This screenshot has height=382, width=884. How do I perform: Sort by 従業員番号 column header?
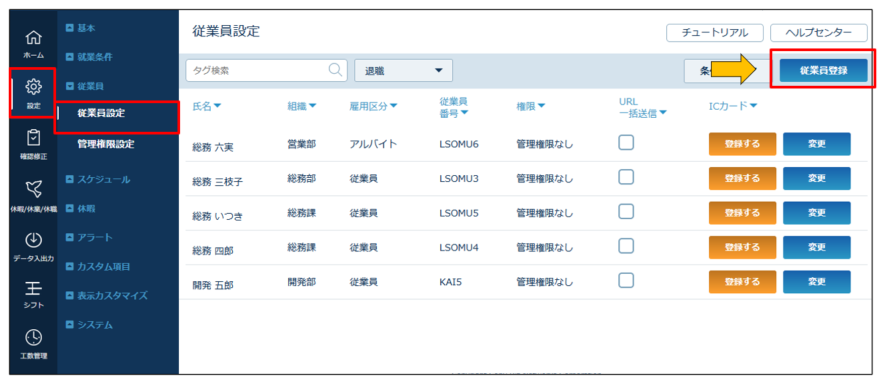point(454,107)
